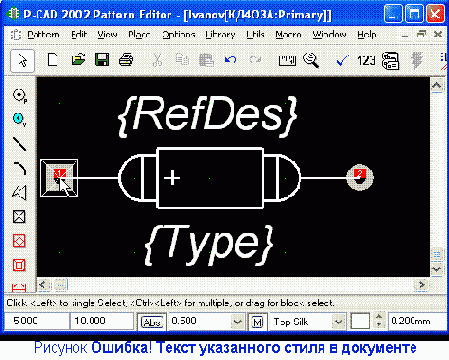Click the Print icon
The image size is (449, 360).
coord(126,60)
